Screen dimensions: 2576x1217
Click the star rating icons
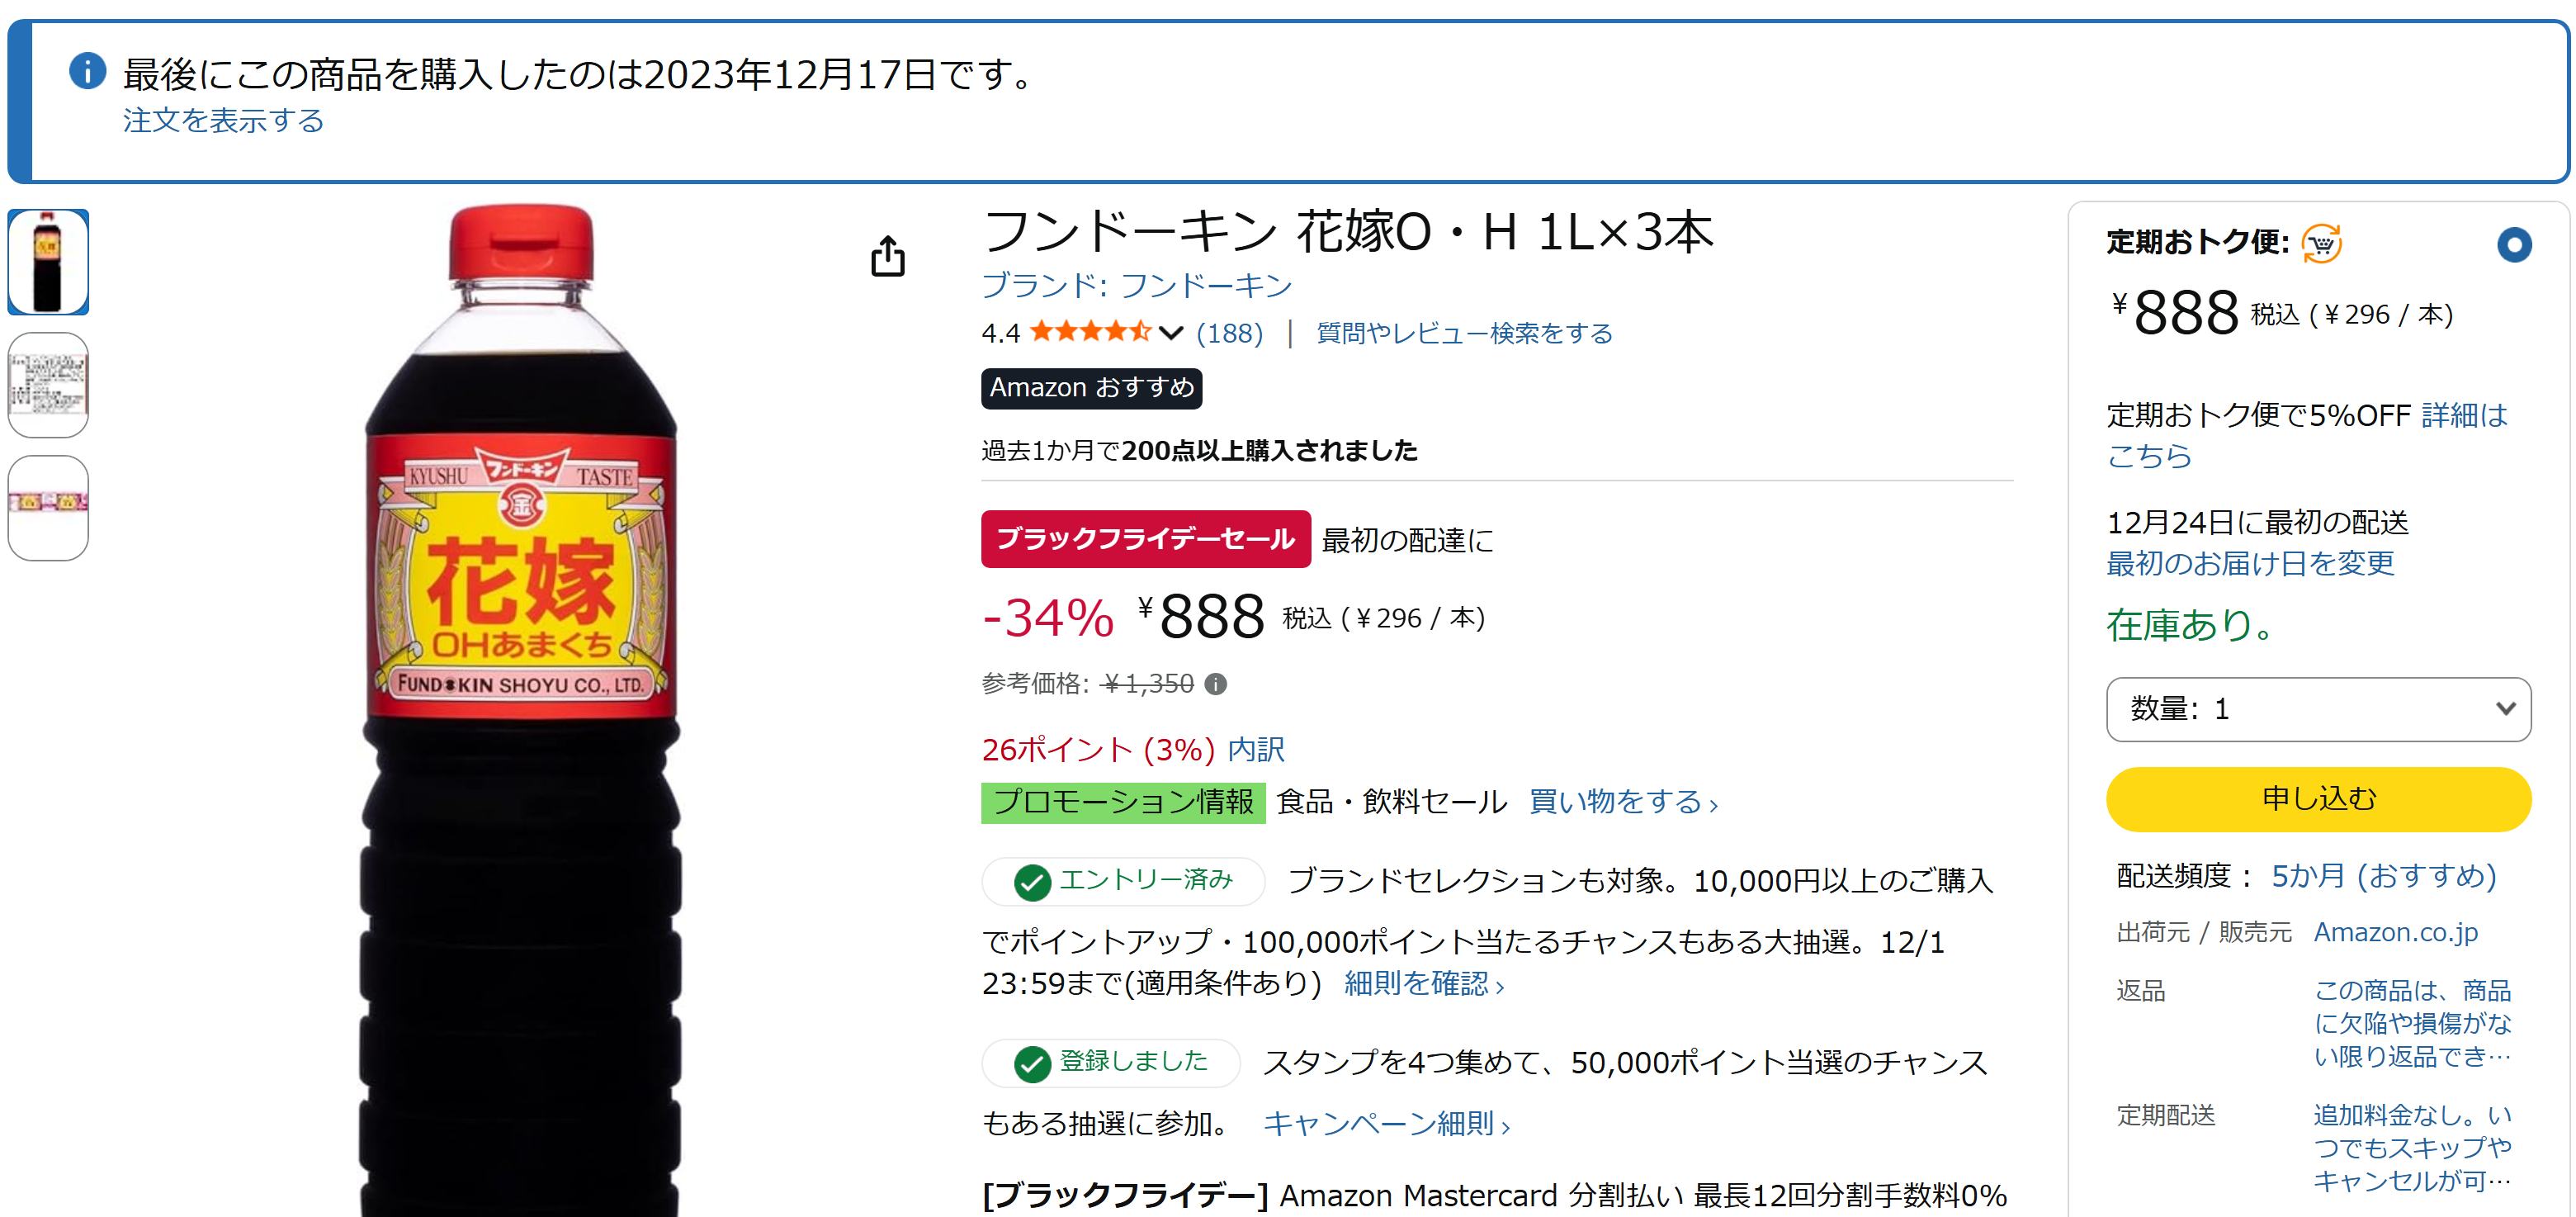[x=1090, y=332]
